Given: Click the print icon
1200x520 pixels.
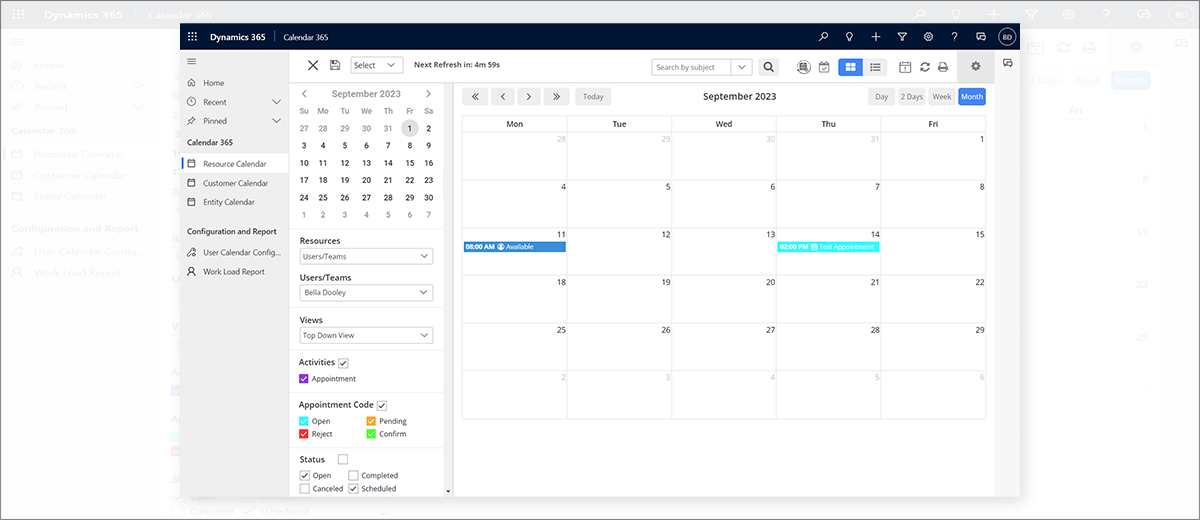Looking at the screenshot, I should point(943,67).
